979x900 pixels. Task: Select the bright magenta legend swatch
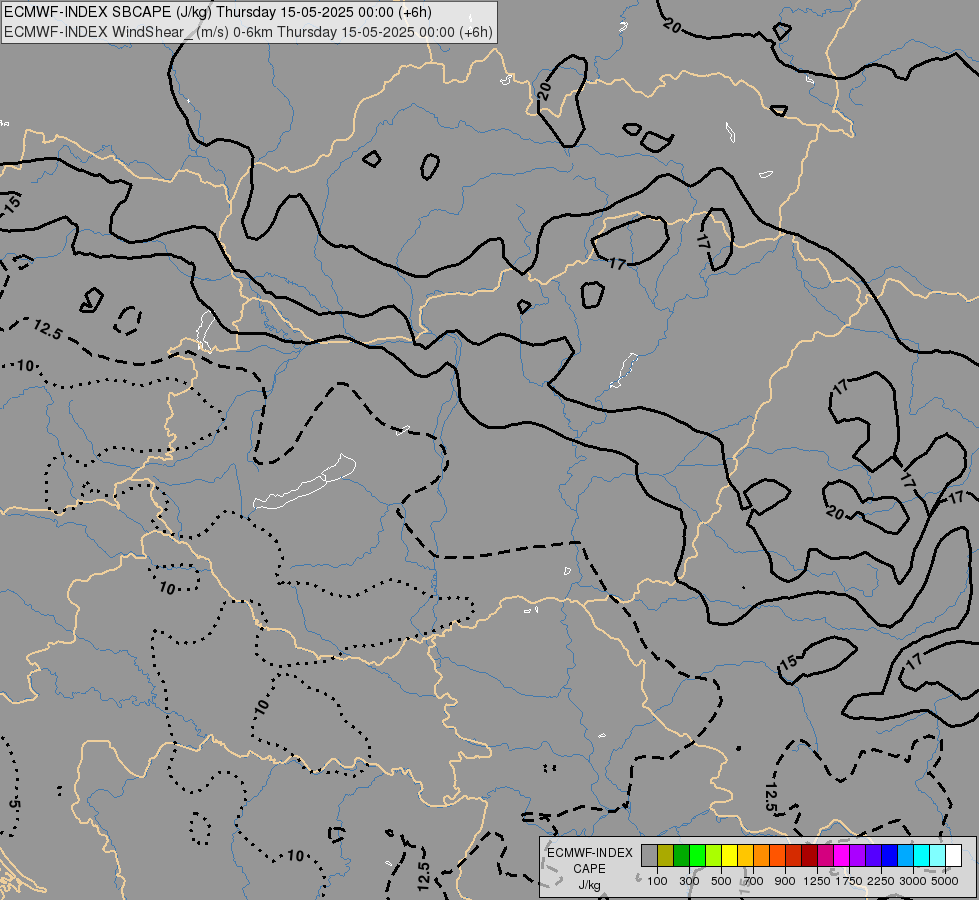point(842,855)
